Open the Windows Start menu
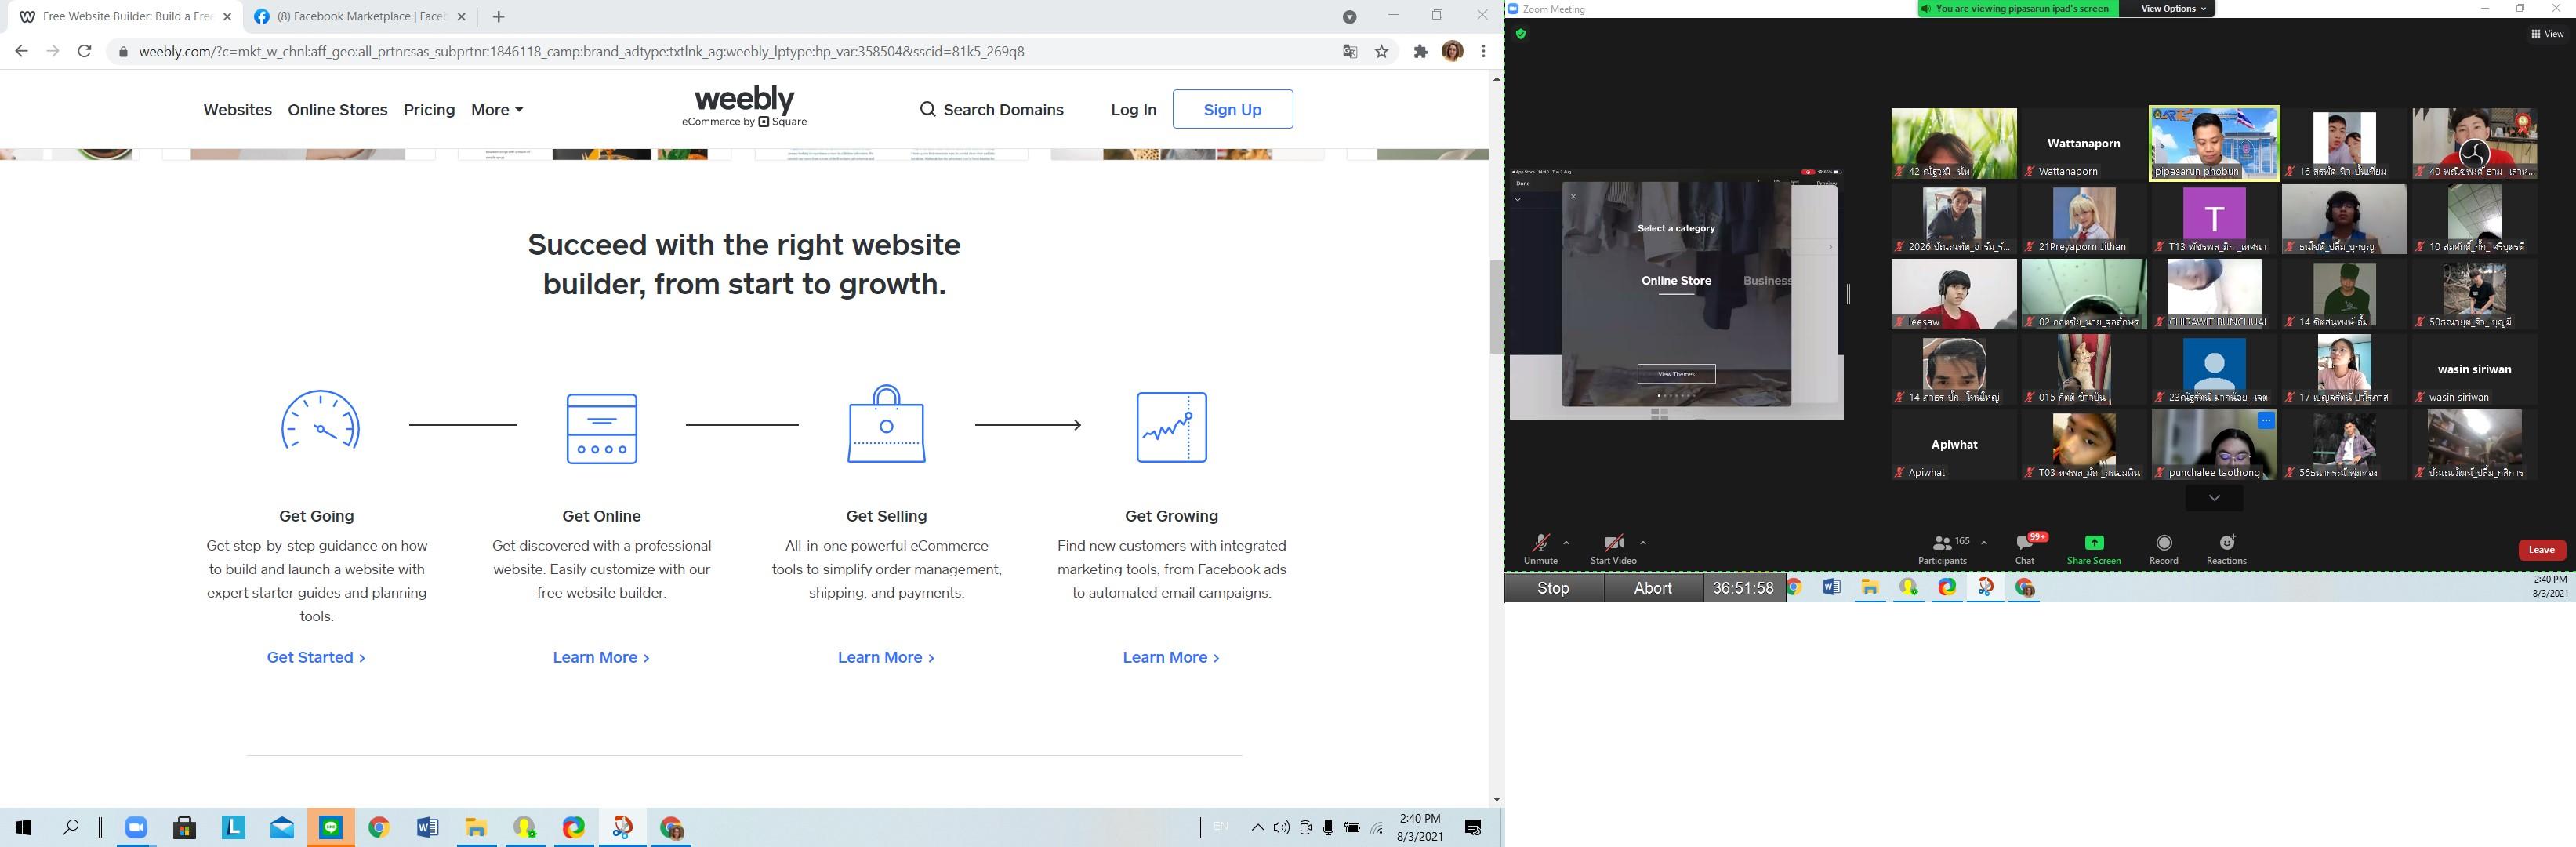The width and height of the screenshot is (2576, 847). (x=24, y=827)
